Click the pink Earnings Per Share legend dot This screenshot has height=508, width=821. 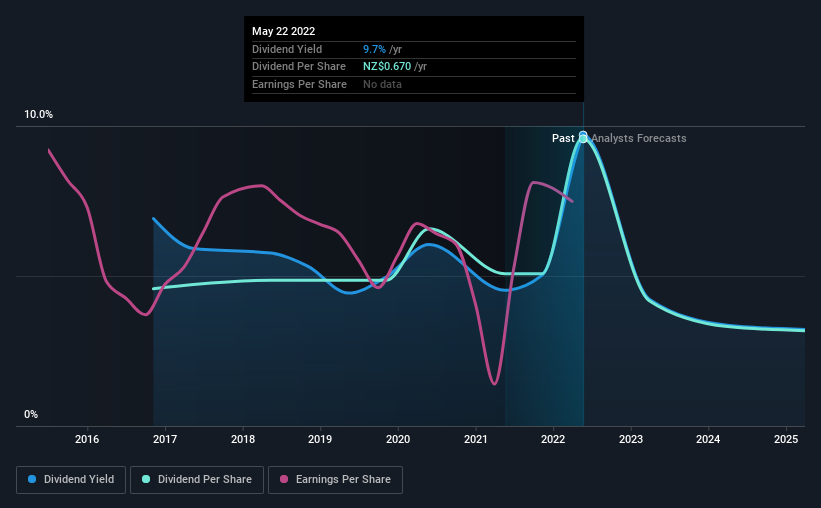pyautogui.click(x=284, y=479)
